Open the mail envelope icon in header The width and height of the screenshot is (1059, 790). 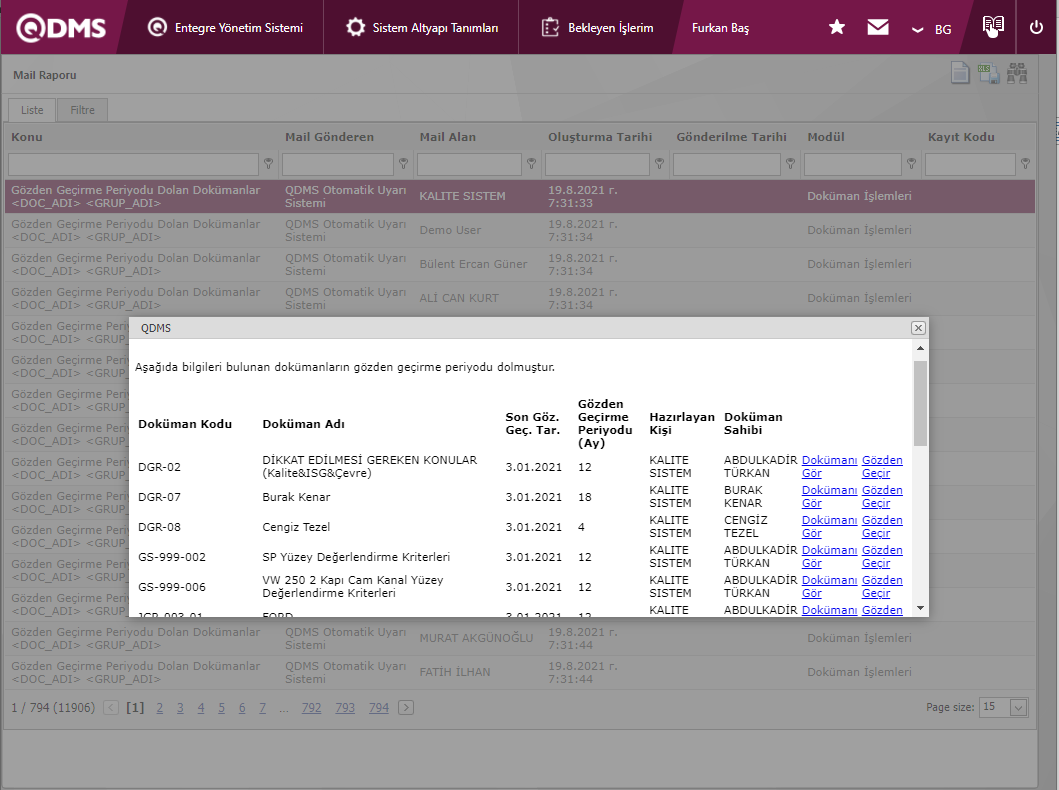pos(877,28)
